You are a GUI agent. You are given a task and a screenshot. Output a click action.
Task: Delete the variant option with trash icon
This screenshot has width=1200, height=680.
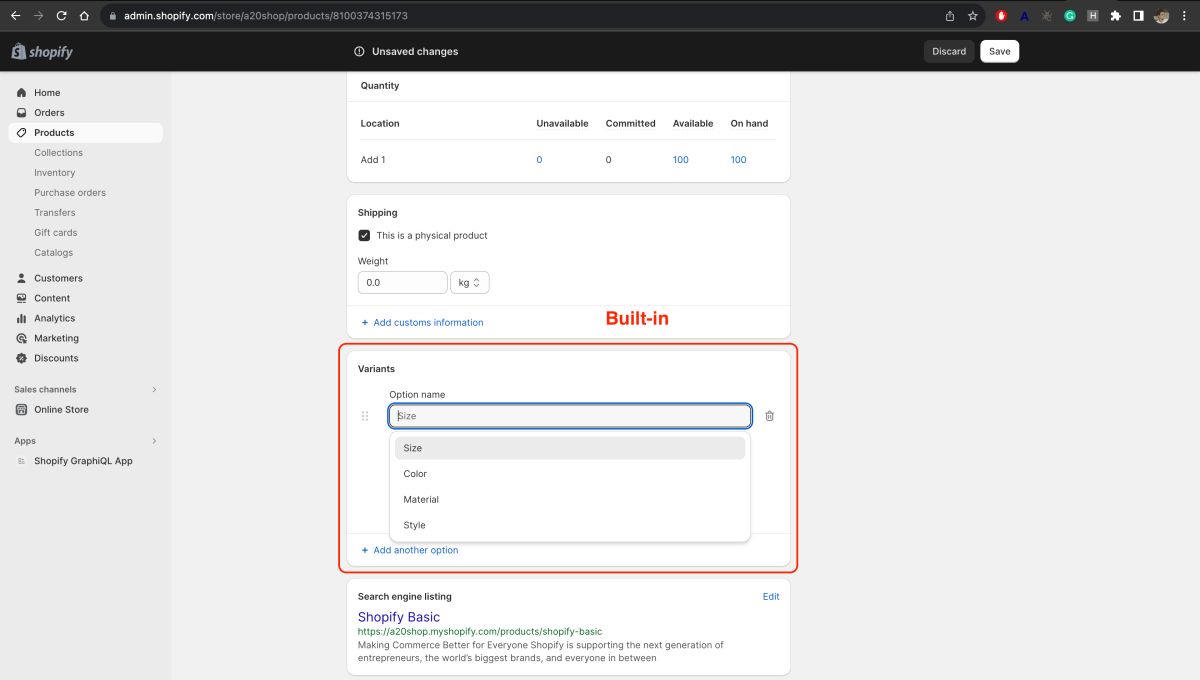(x=769, y=416)
